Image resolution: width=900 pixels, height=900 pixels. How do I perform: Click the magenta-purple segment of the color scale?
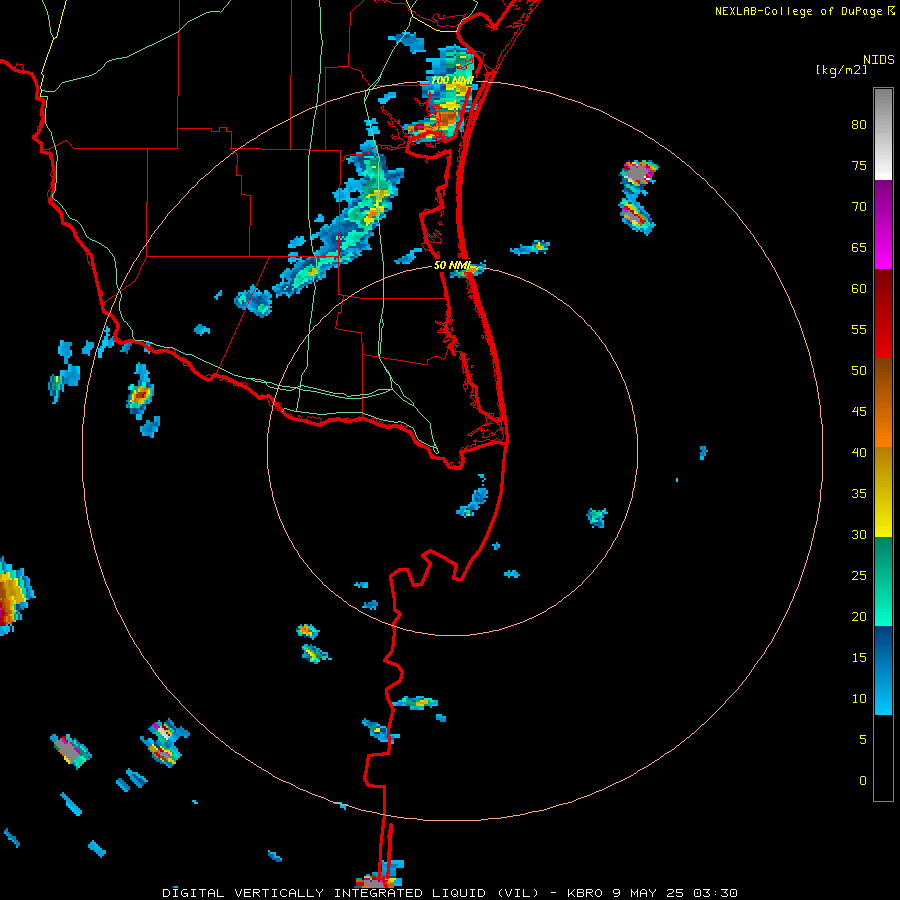[883, 224]
